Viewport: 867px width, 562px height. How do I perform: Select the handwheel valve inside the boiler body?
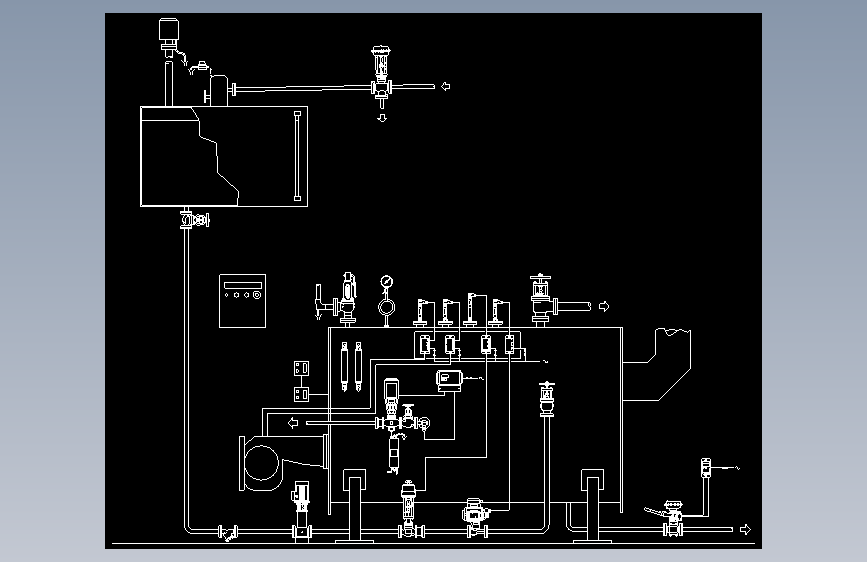coord(547,398)
